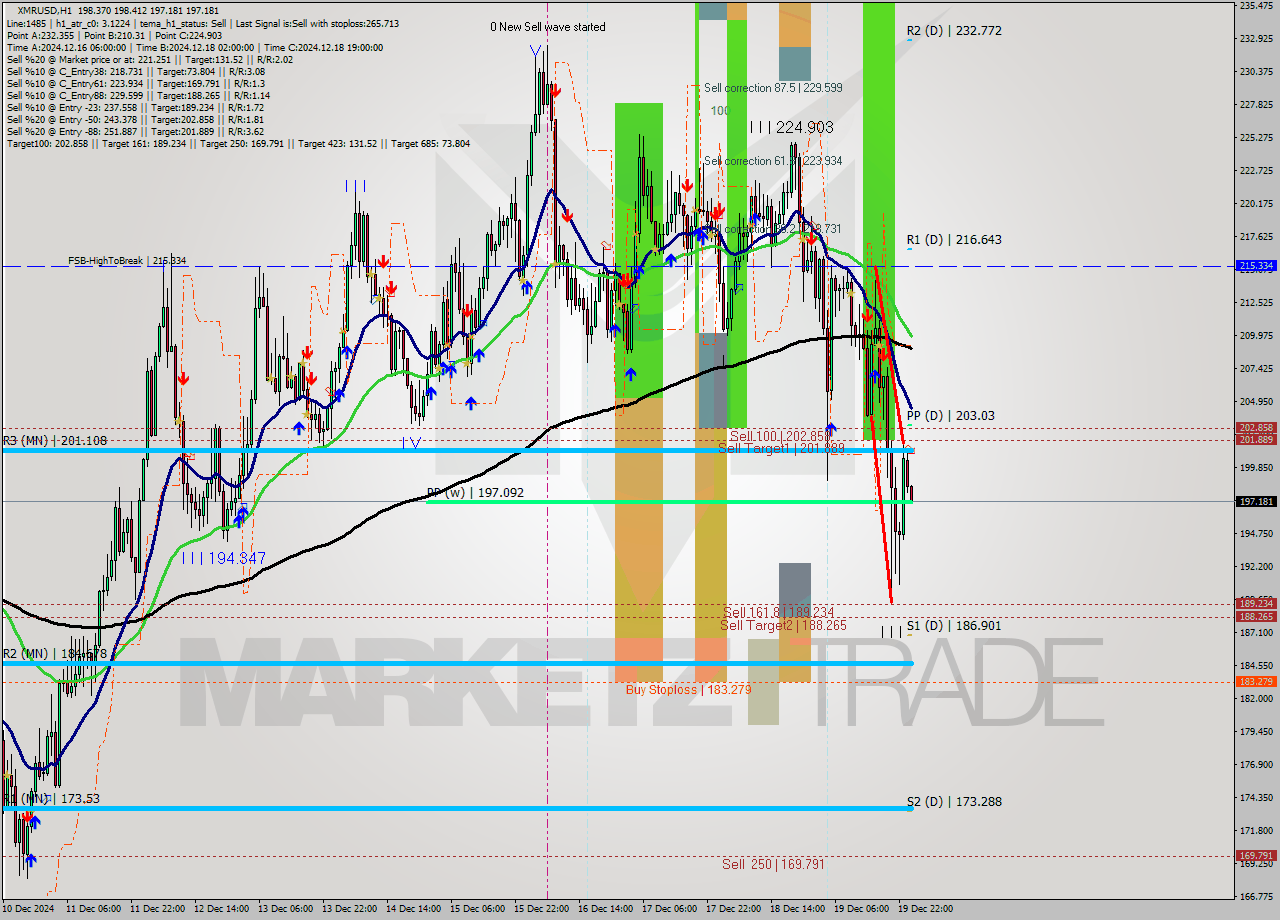Select the 'R2 (MN) | 184.578' label

(x=54, y=654)
